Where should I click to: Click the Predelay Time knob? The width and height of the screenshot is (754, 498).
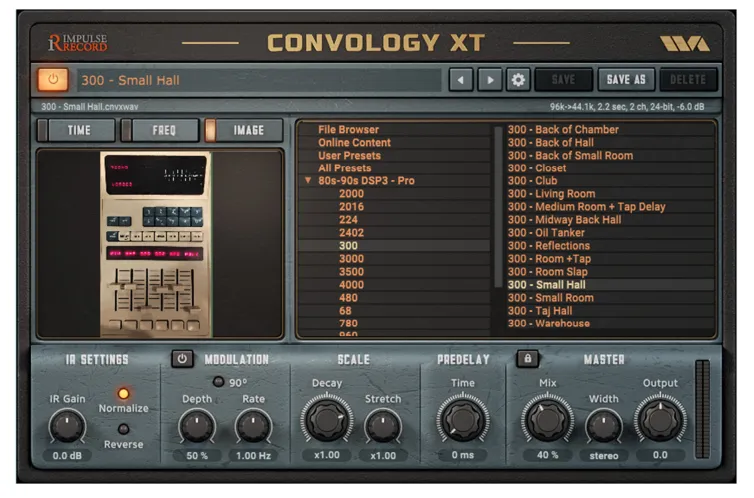coord(463,420)
